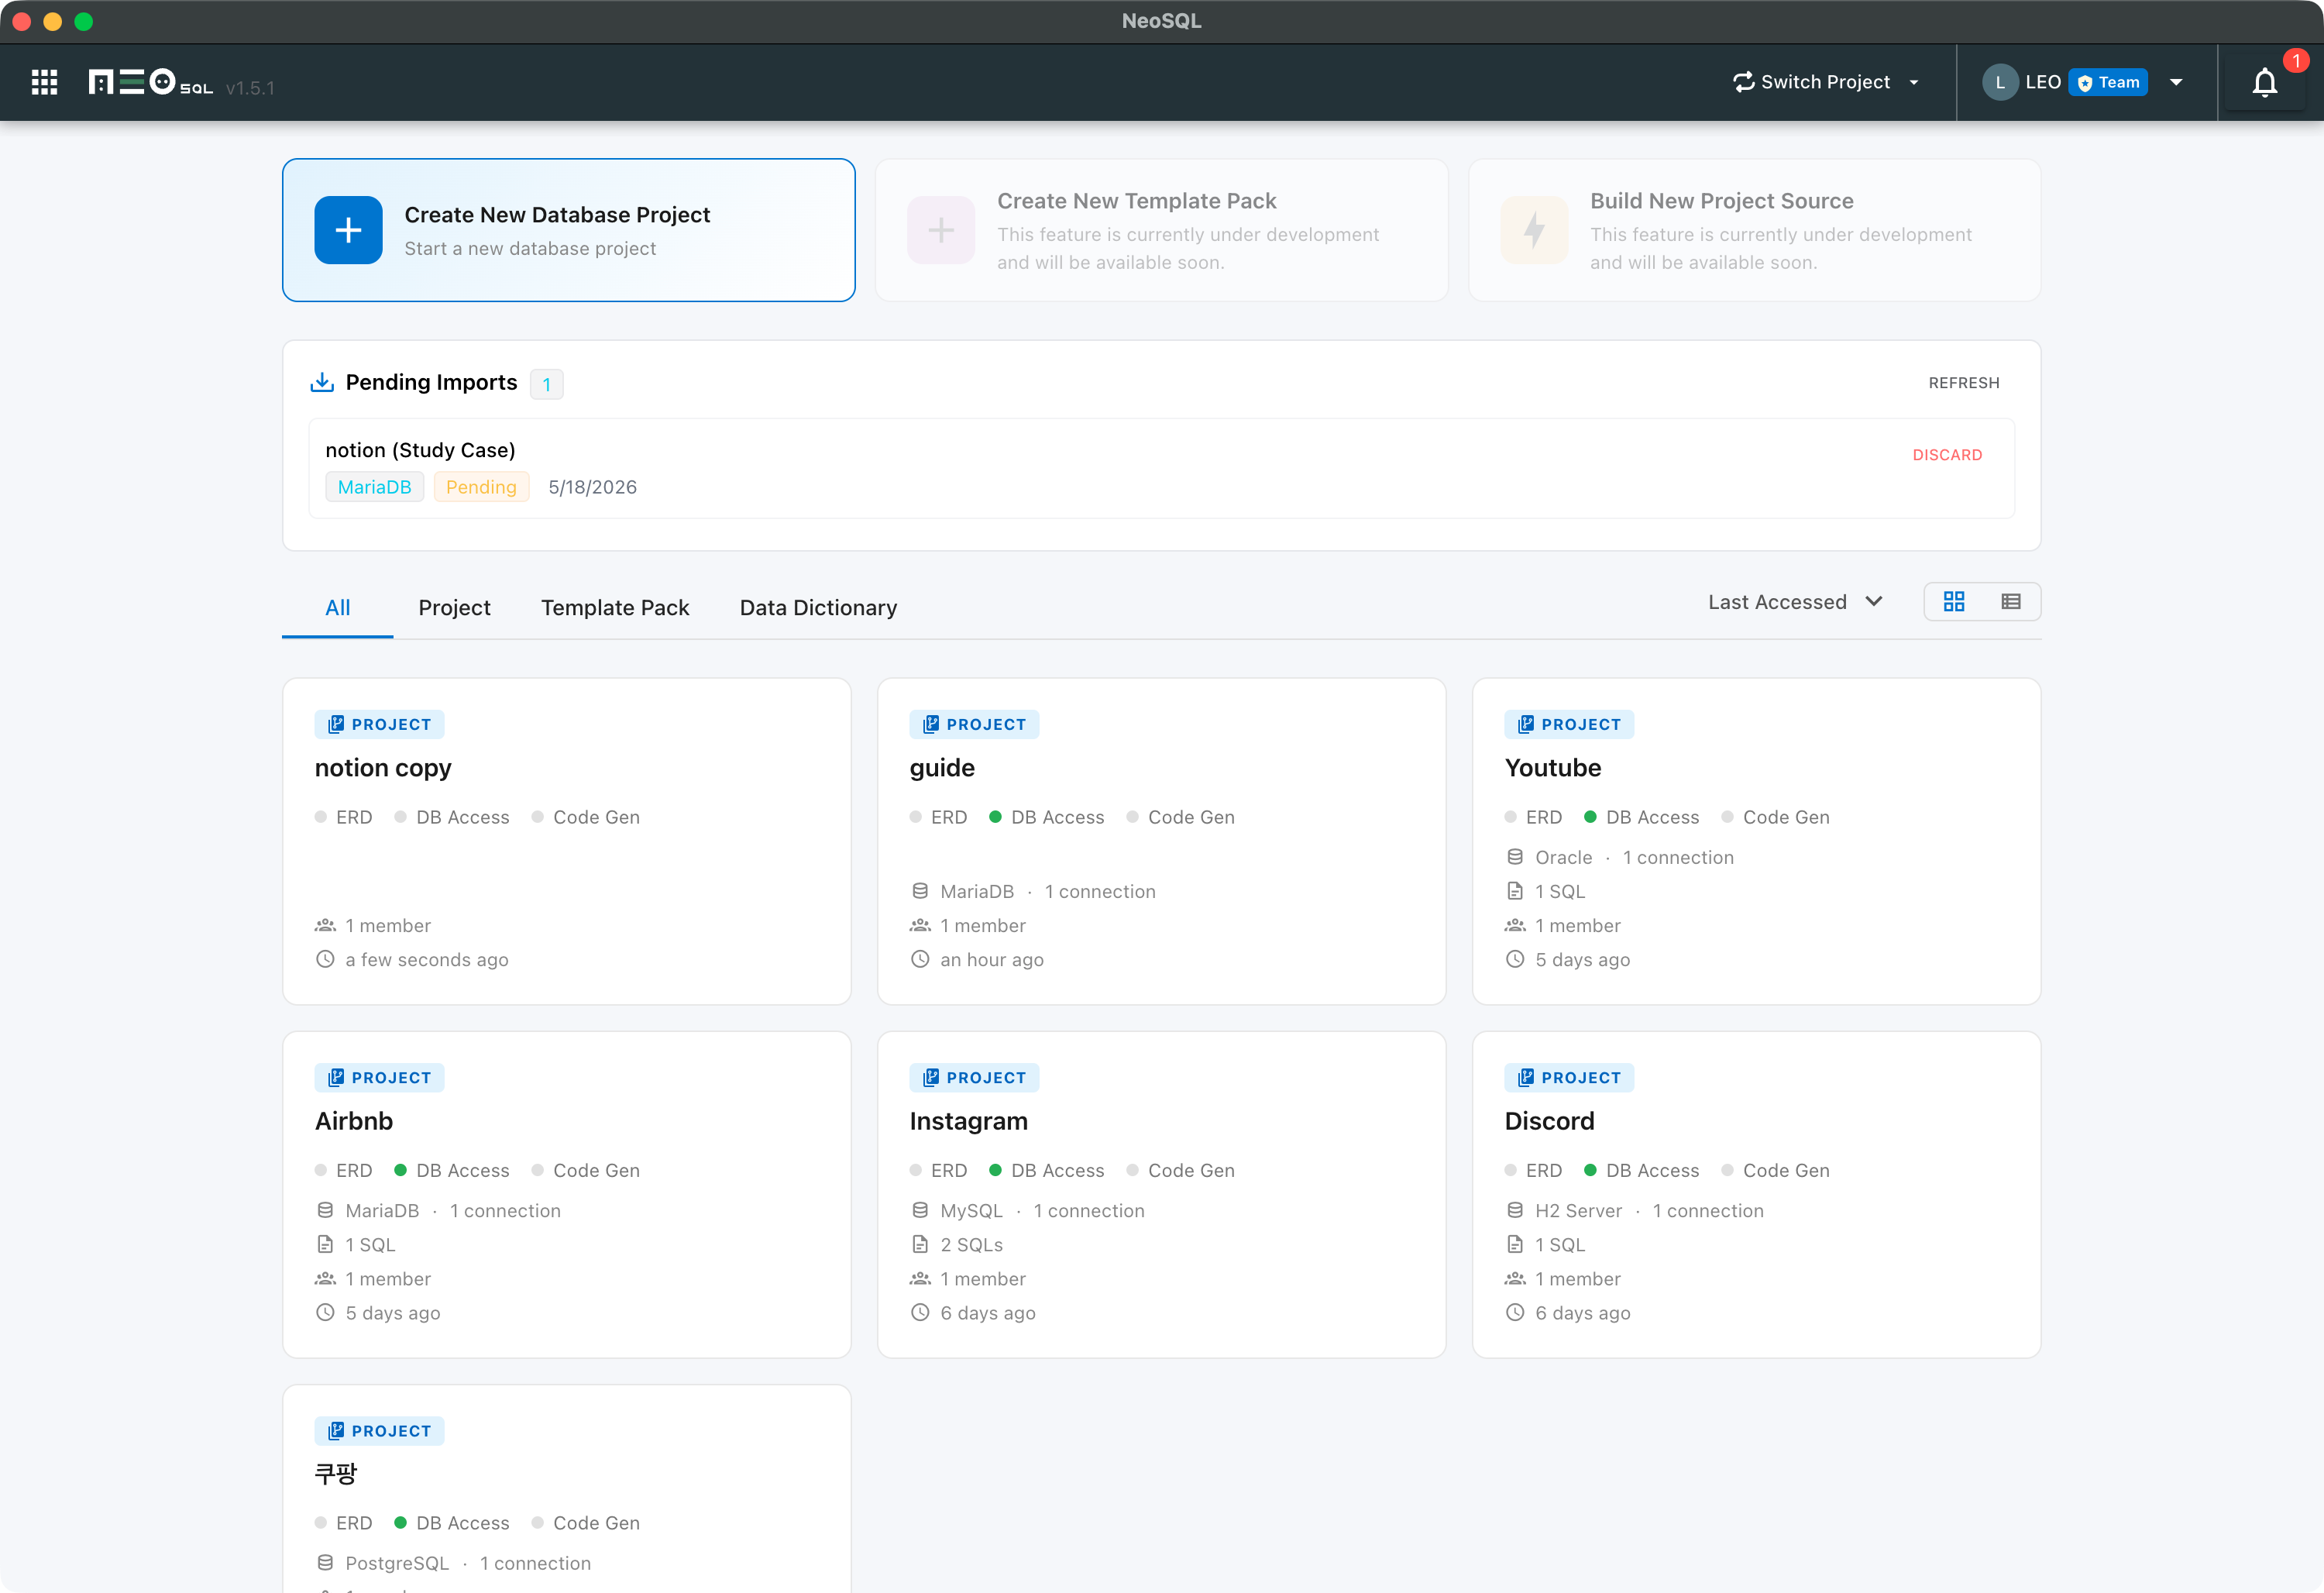Click Build New Project Source card
Viewport: 2324px width, 1593px height.
(x=1755, y=230)
